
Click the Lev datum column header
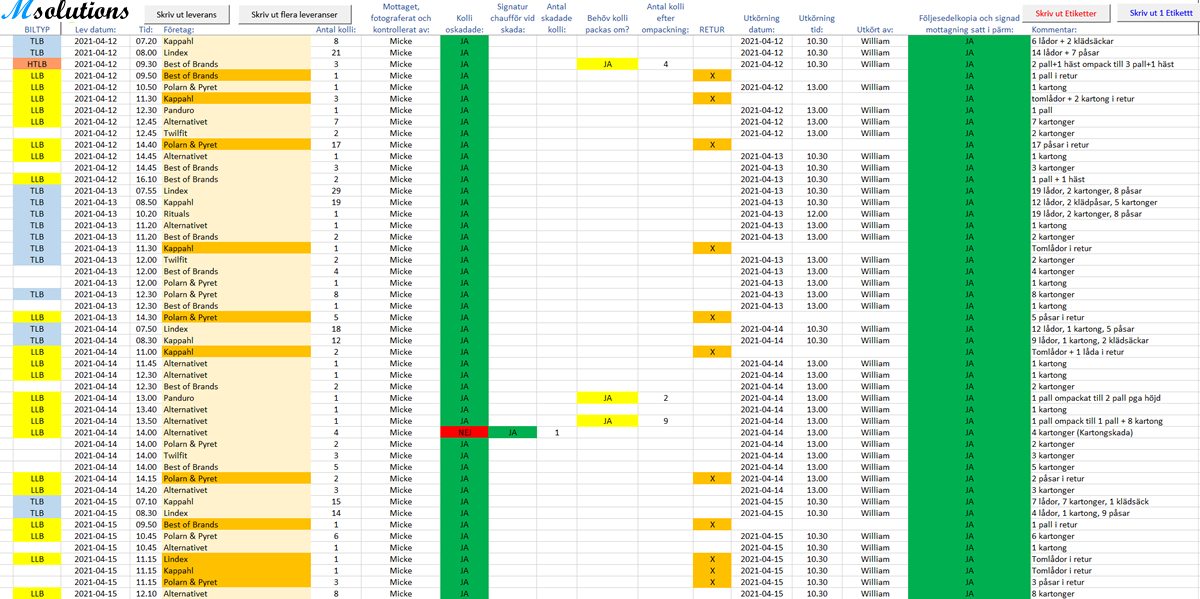coord(96,30)
